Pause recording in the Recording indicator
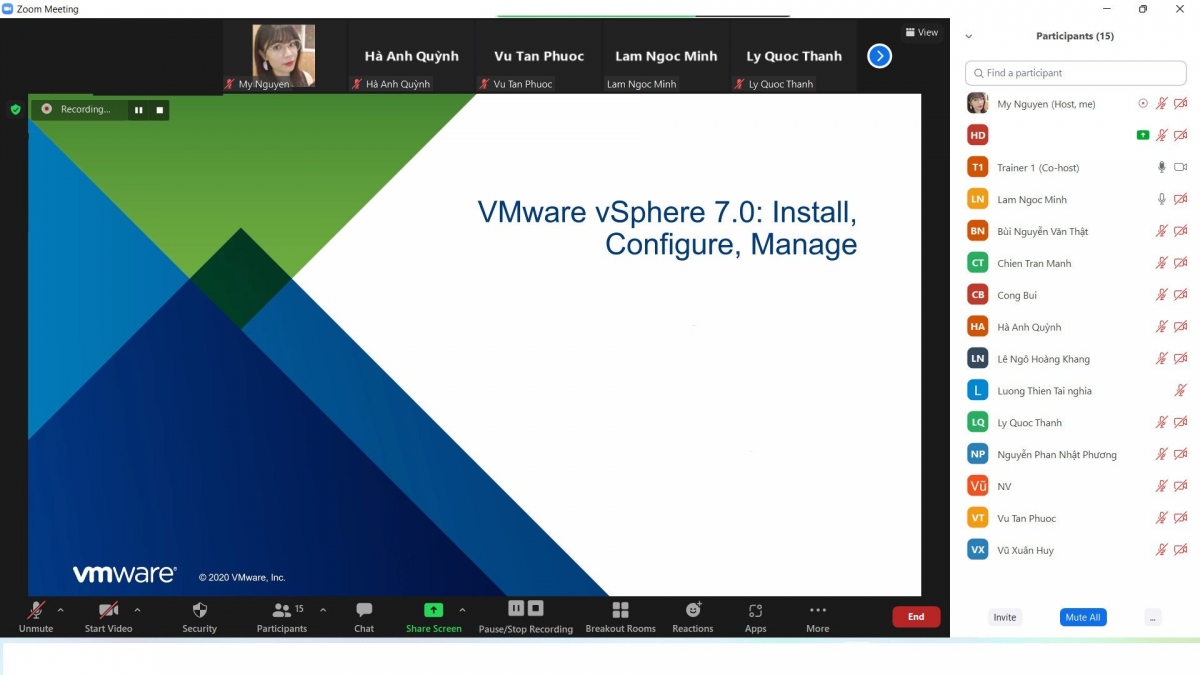Screen dimensions: 1200x675 coord(138,110)
